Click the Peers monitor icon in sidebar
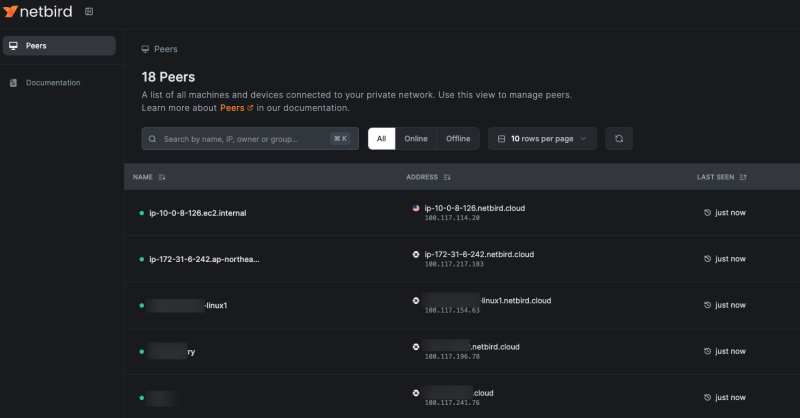Screen dimensions: 800x418 13,46
